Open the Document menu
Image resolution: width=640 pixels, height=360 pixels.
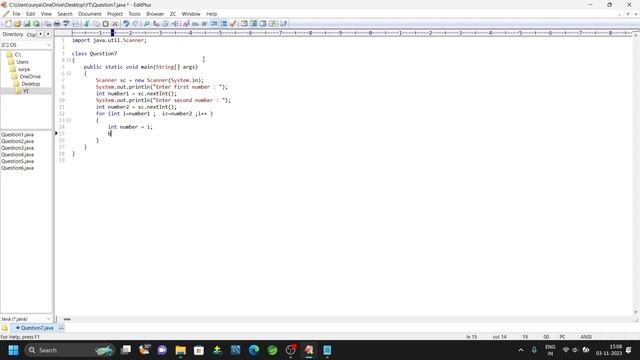[x=89, y=14]
